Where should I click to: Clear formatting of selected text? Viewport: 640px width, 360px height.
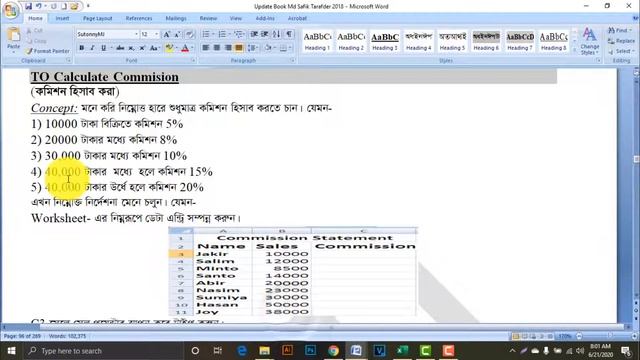(x=190, y=35)
